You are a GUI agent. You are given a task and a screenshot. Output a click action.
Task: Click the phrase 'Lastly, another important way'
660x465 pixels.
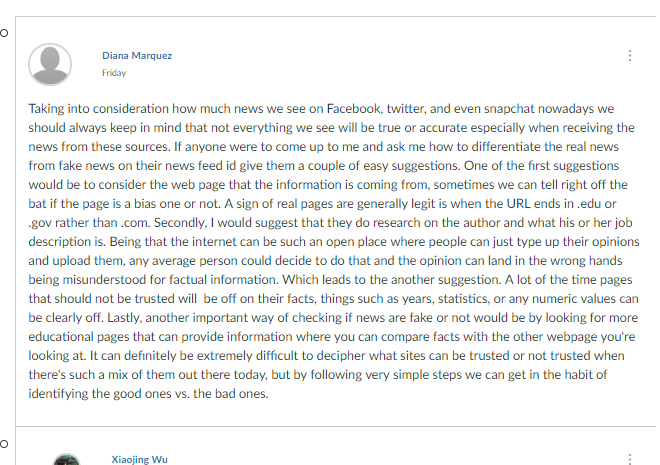[190, 318]
